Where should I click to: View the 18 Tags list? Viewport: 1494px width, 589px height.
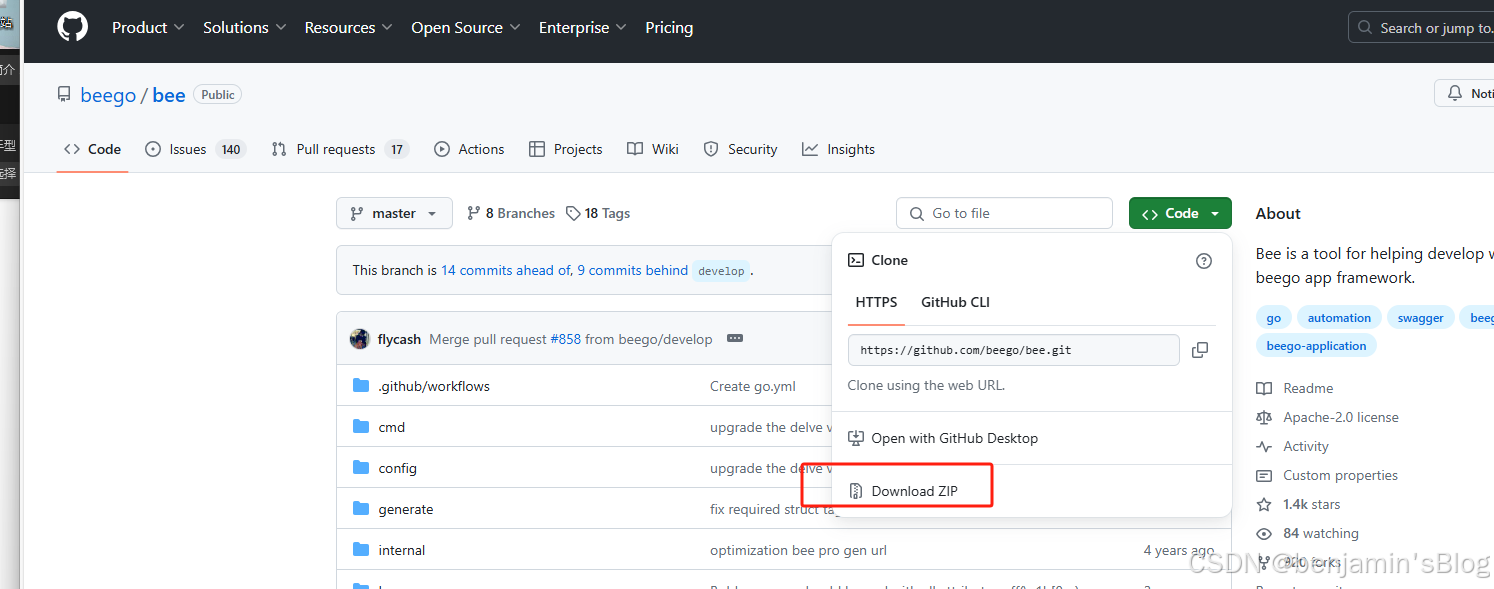click(x=598, y=213)
